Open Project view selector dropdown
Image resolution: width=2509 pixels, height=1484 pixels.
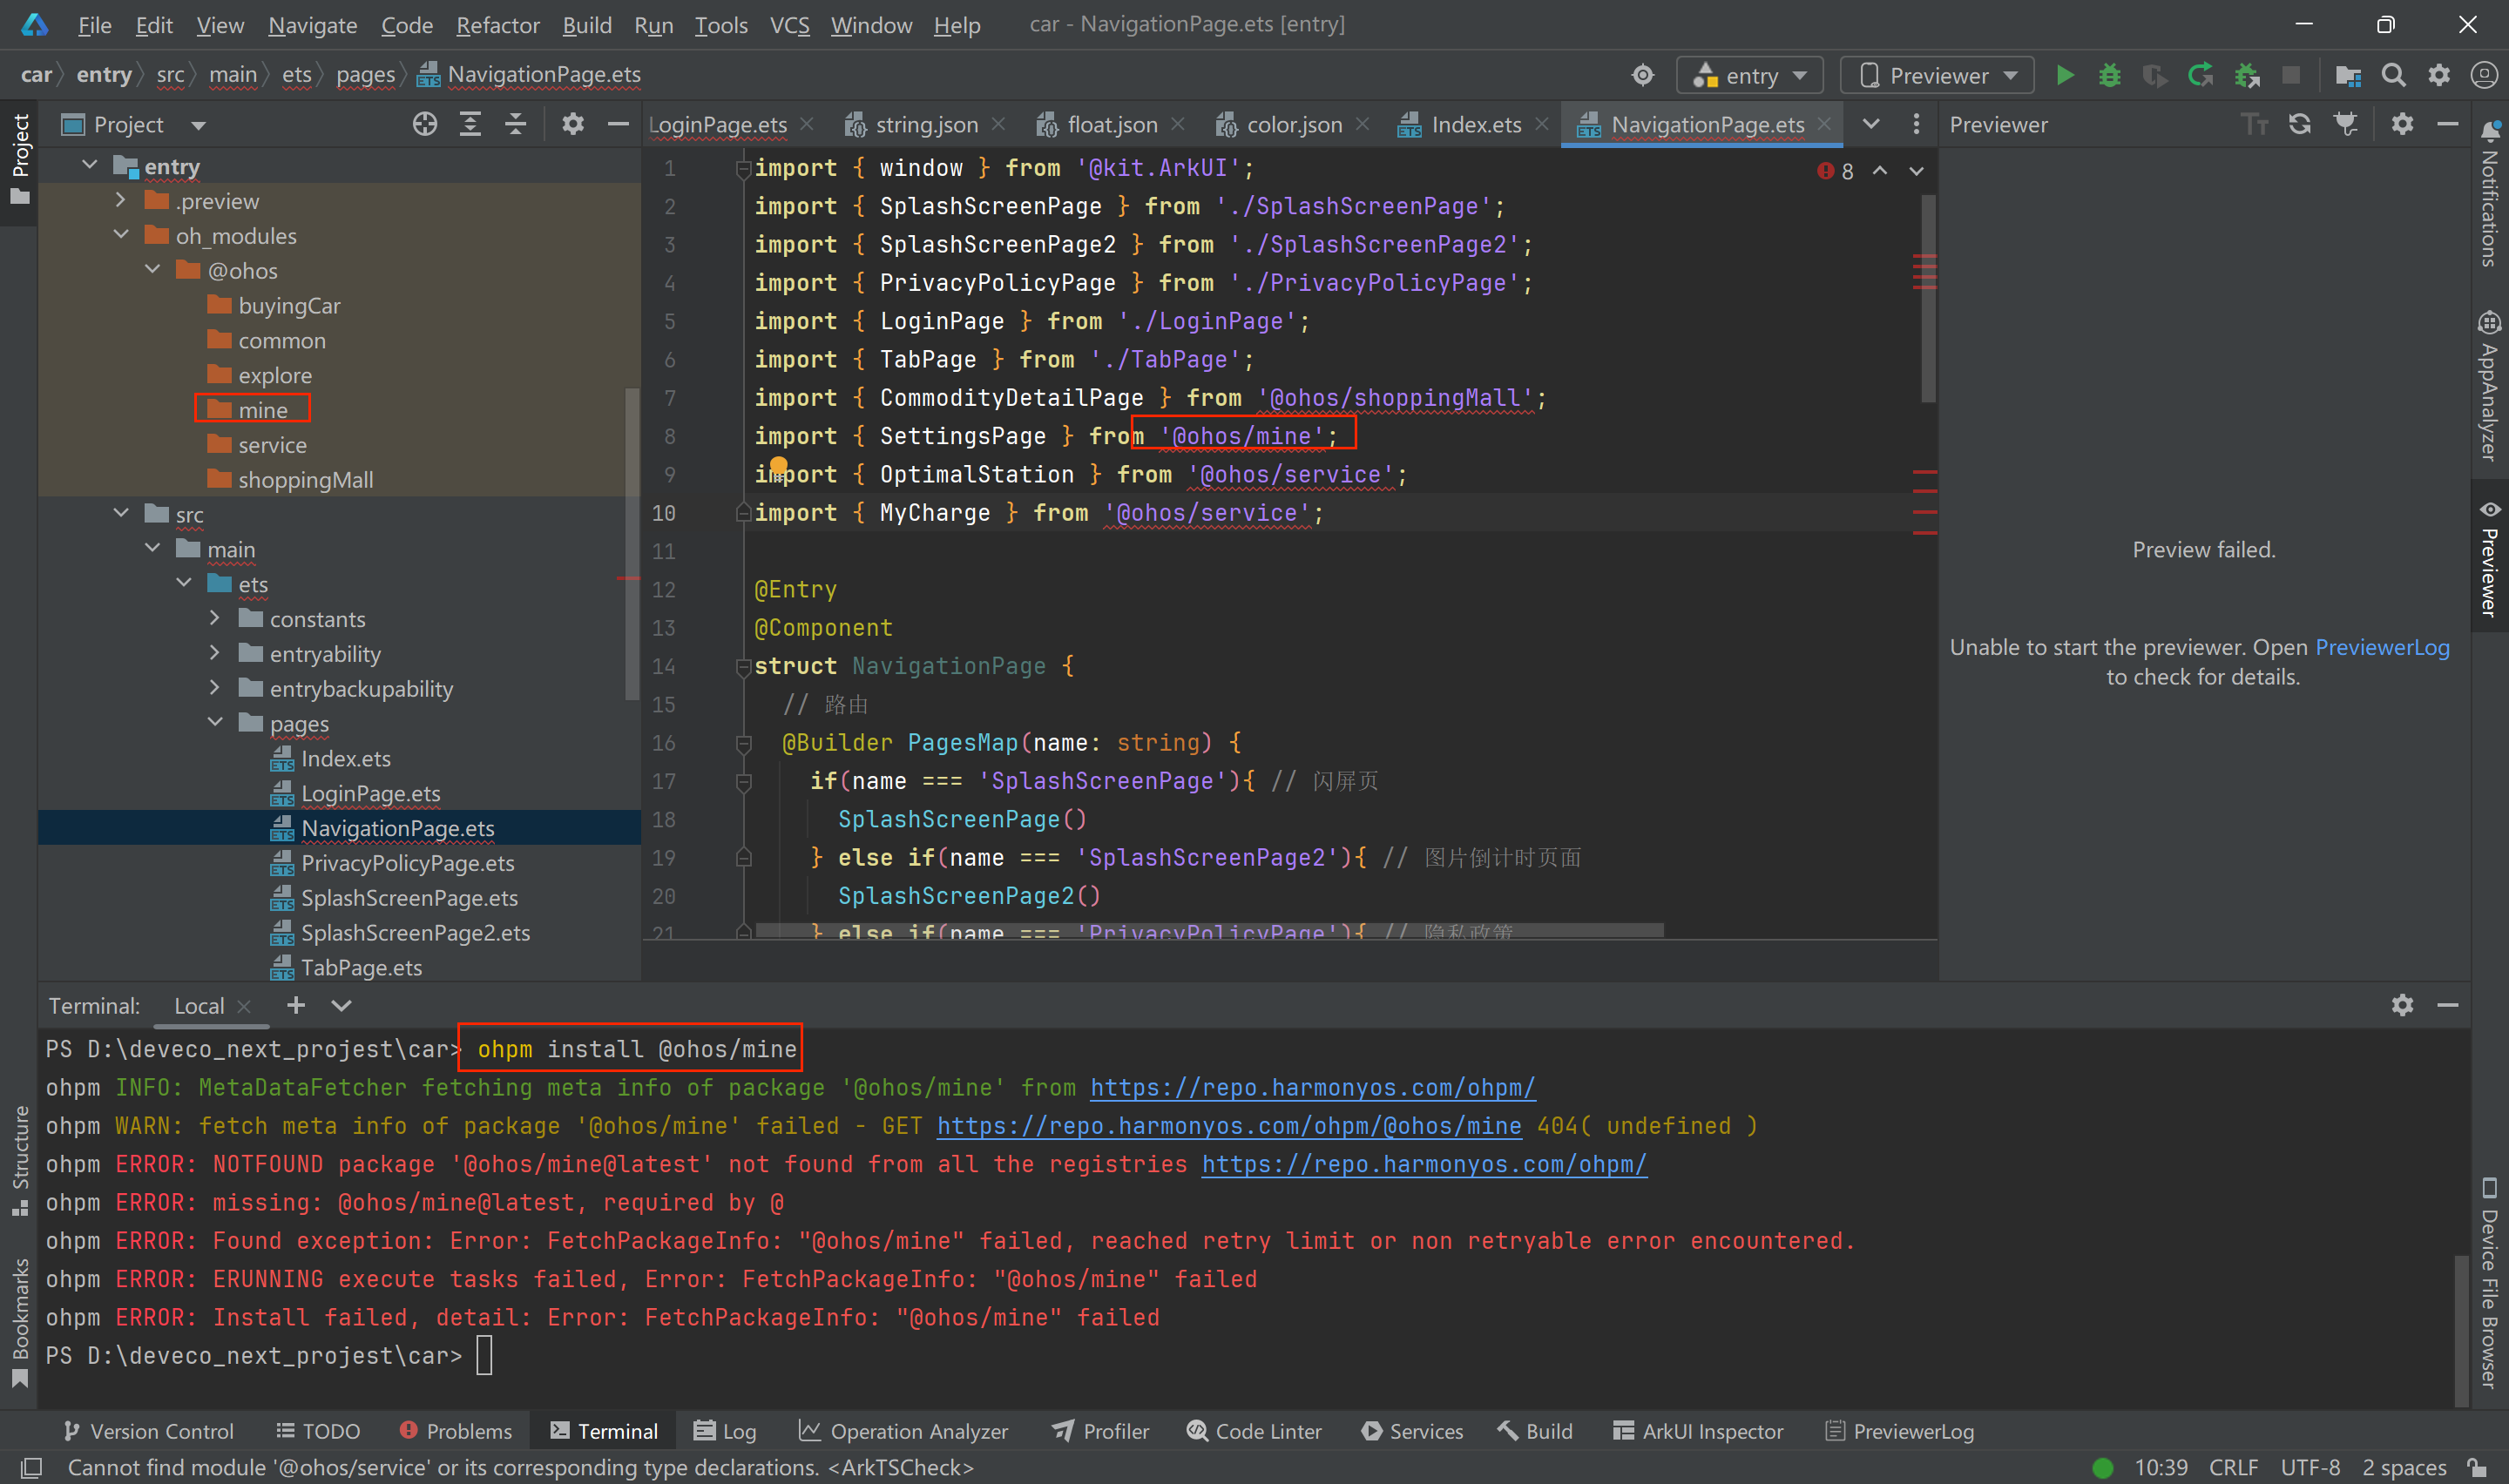tap(198, 125)
